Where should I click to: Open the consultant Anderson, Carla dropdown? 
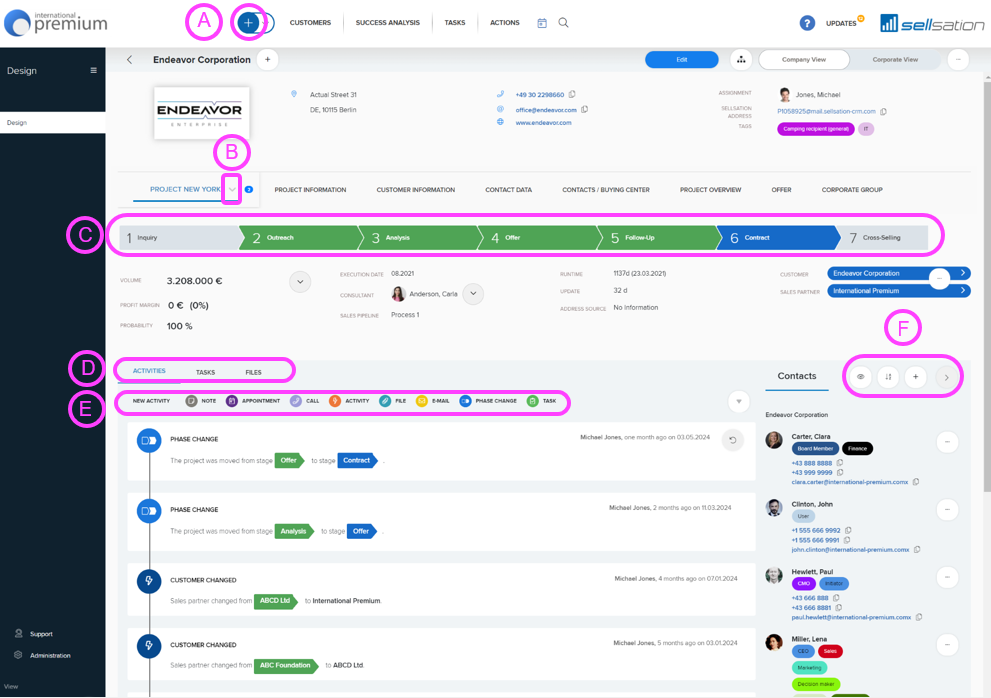[473, 293]
